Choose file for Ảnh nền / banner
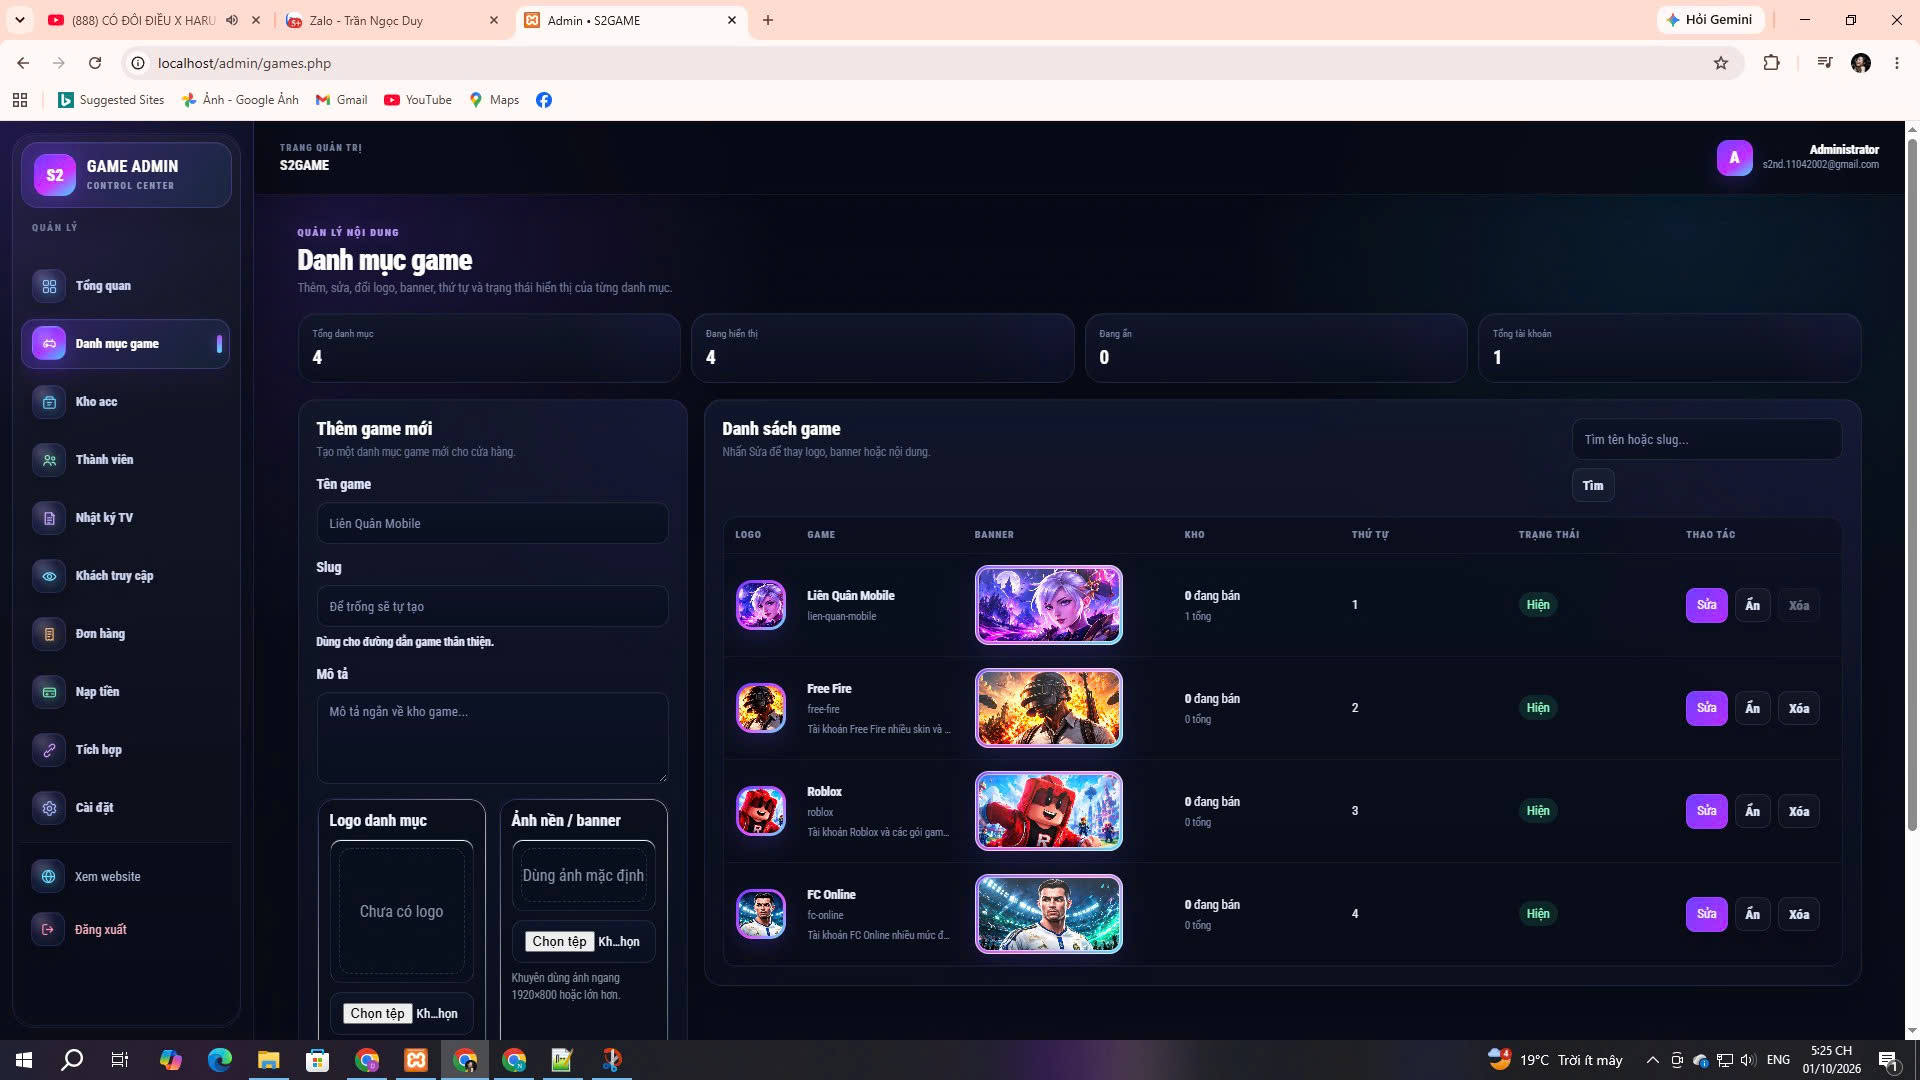Image resolution: width=1920 pixels, height=1080 pixels. click(560, 941)
